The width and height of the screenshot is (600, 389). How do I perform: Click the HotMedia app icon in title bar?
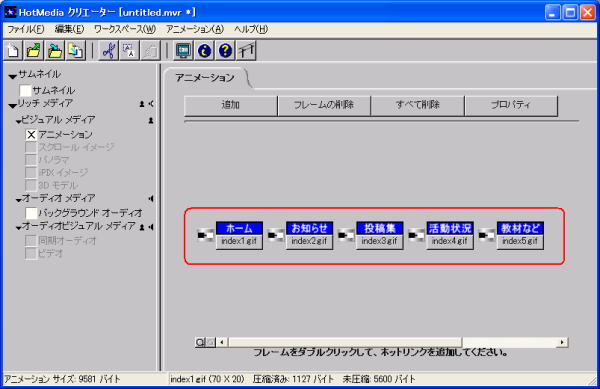[10, 12]
